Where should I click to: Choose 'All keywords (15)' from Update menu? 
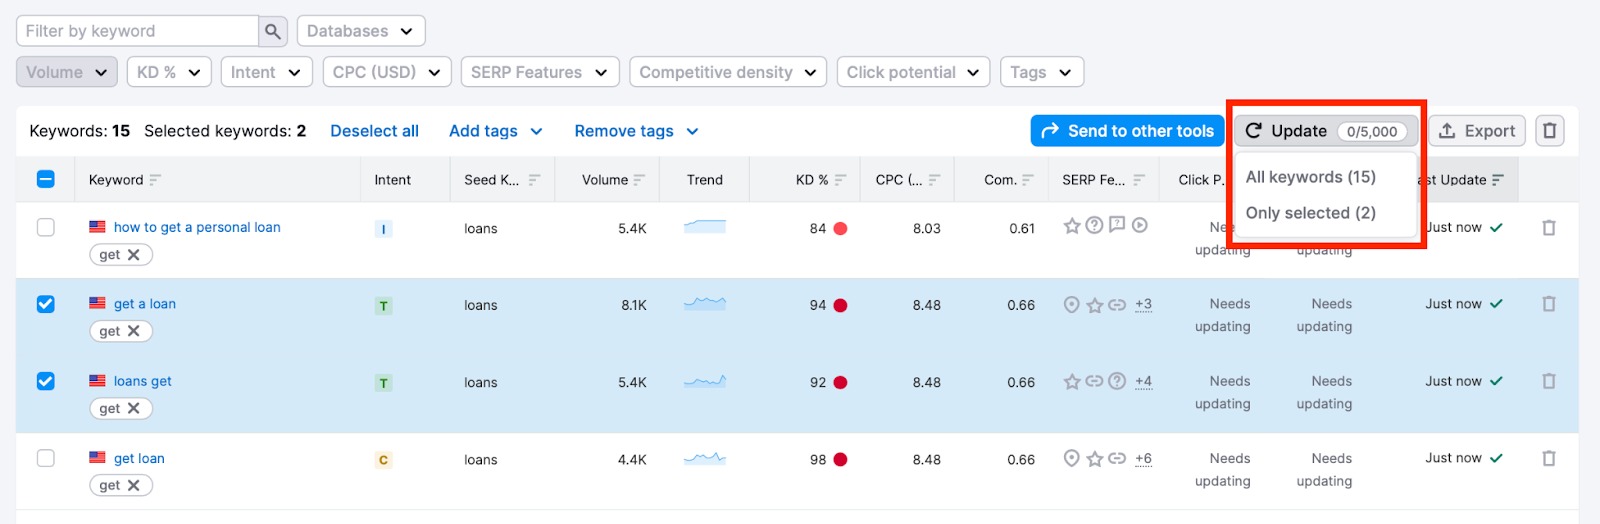tap(1310, 177)
